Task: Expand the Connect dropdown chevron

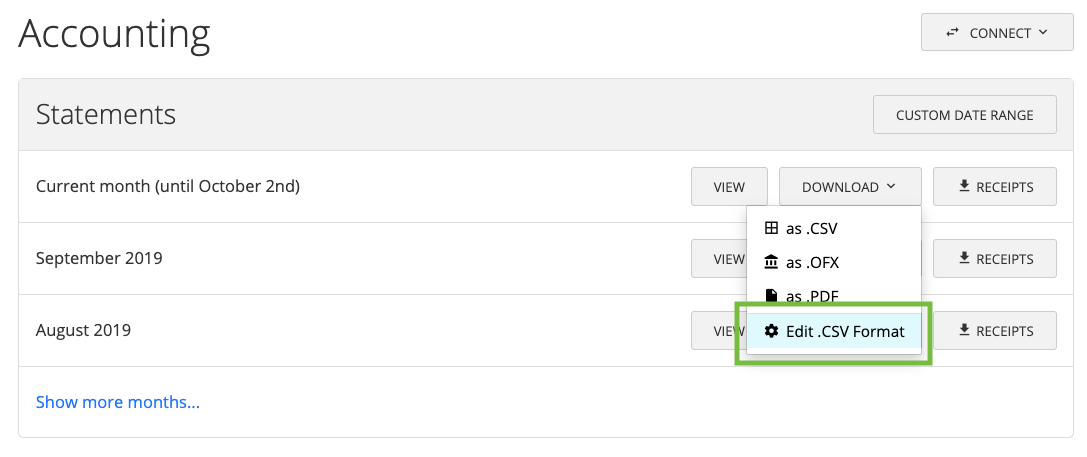Action: (x=1043, y=33)
